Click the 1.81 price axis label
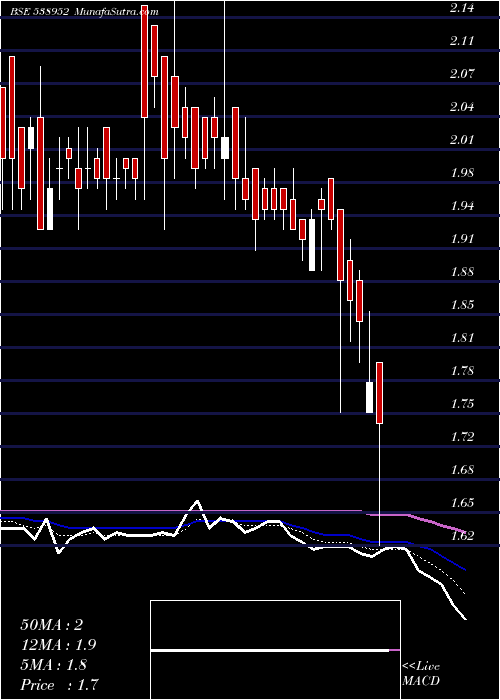The width and height of the screenshot is (500, 700). [462, 338]
